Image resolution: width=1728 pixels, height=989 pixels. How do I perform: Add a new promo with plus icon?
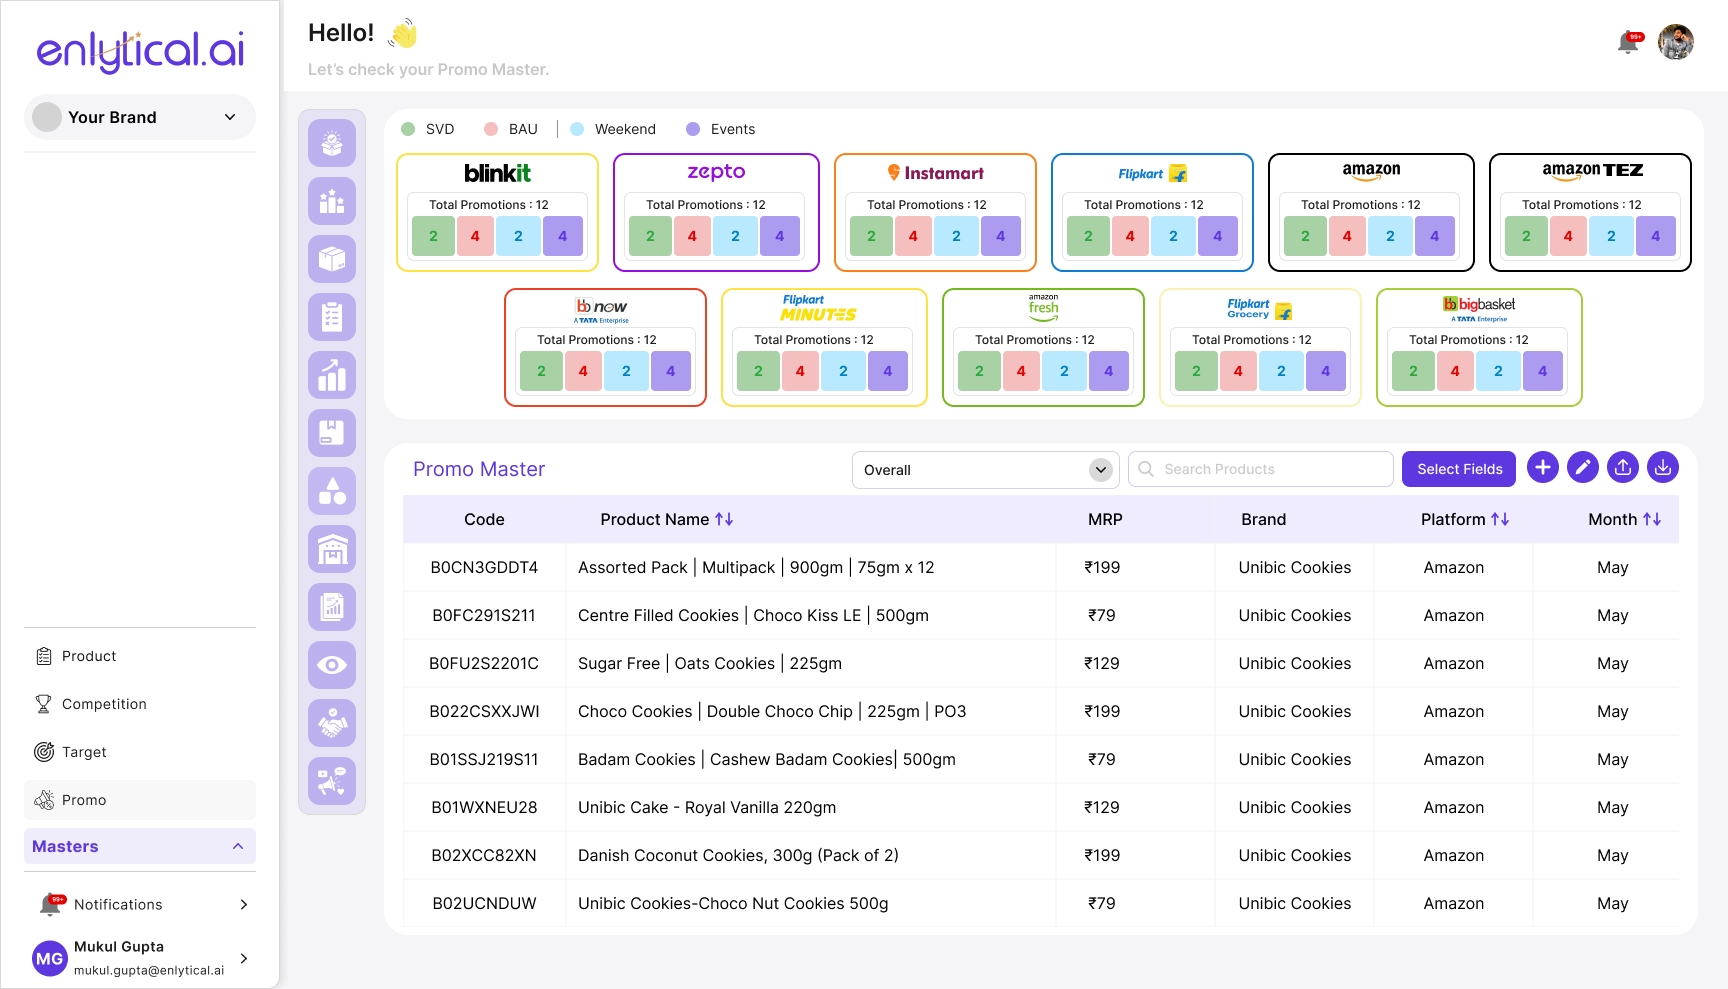pyautogui.click(x=1543, y=467)
